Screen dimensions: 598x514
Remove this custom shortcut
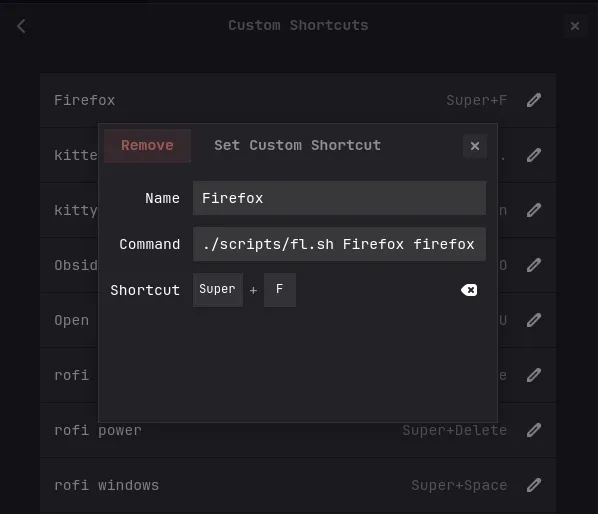click(147, 146)
